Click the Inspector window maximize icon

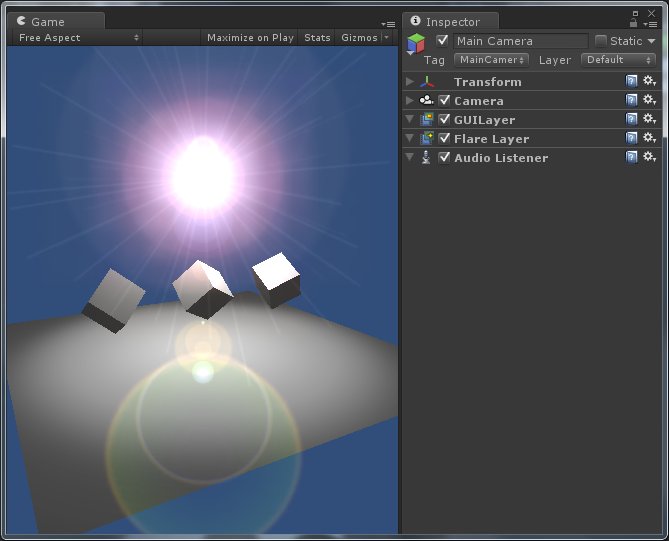(635, 13)
